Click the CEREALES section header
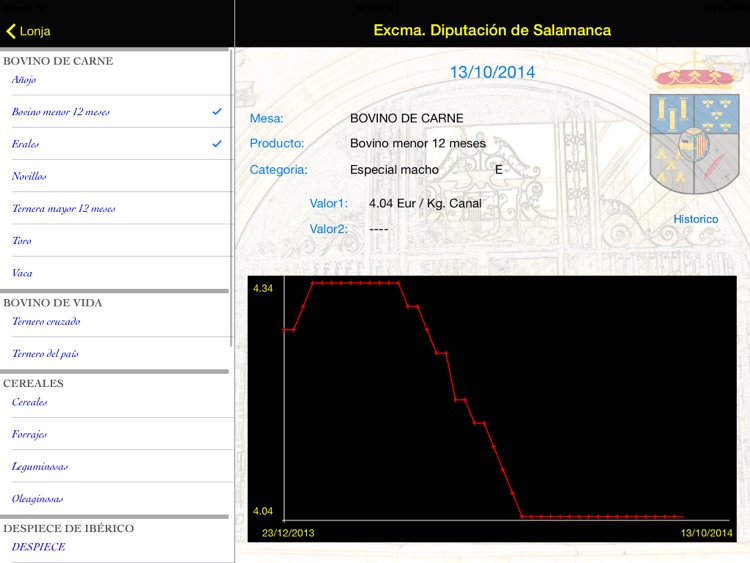This screenshot has height=563, width=750. [33, 383]
